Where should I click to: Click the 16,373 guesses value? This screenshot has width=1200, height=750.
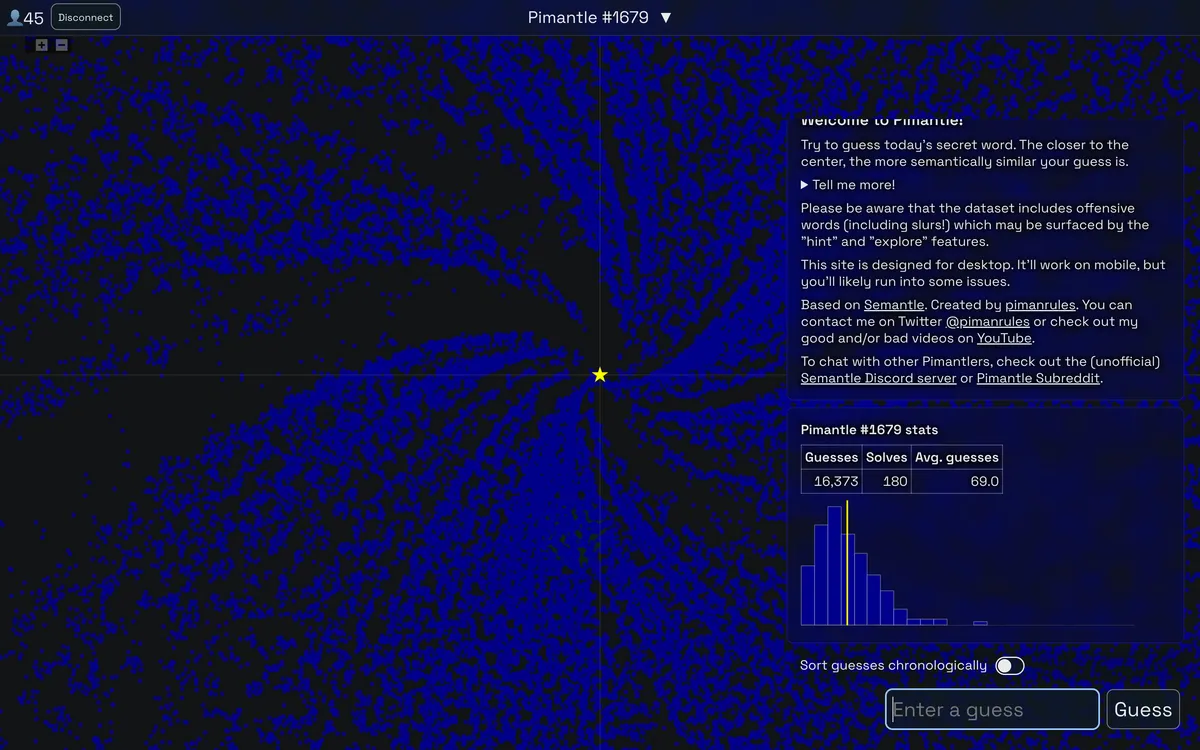(832, 481)
